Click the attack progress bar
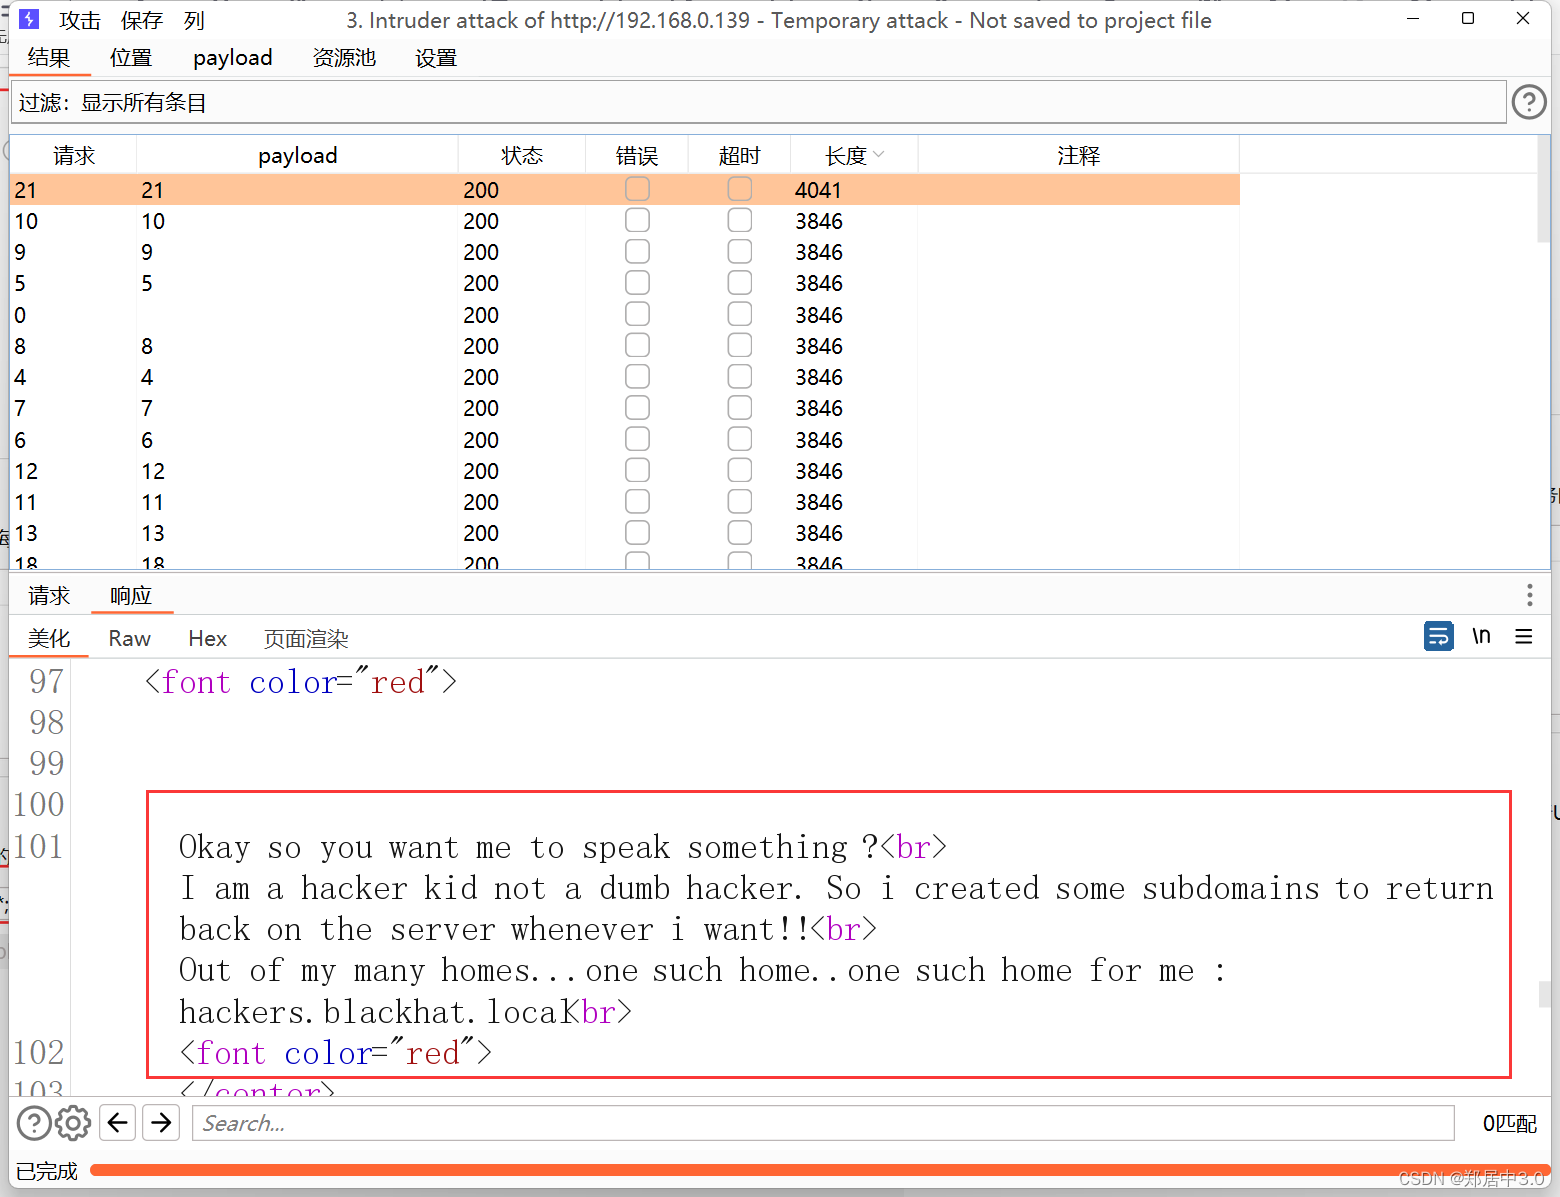1560x1197 pixels. click(x=820, y=1169)
